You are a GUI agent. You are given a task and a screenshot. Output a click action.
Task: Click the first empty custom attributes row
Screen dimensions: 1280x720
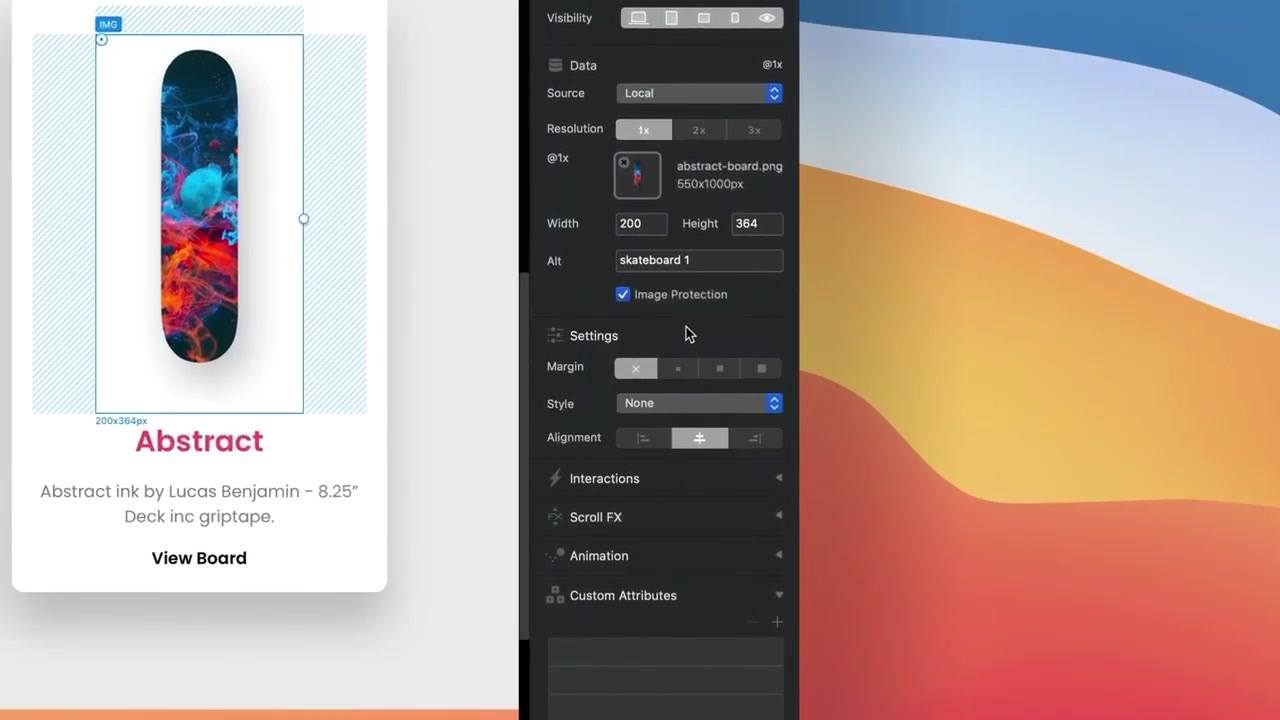point(665,651)
